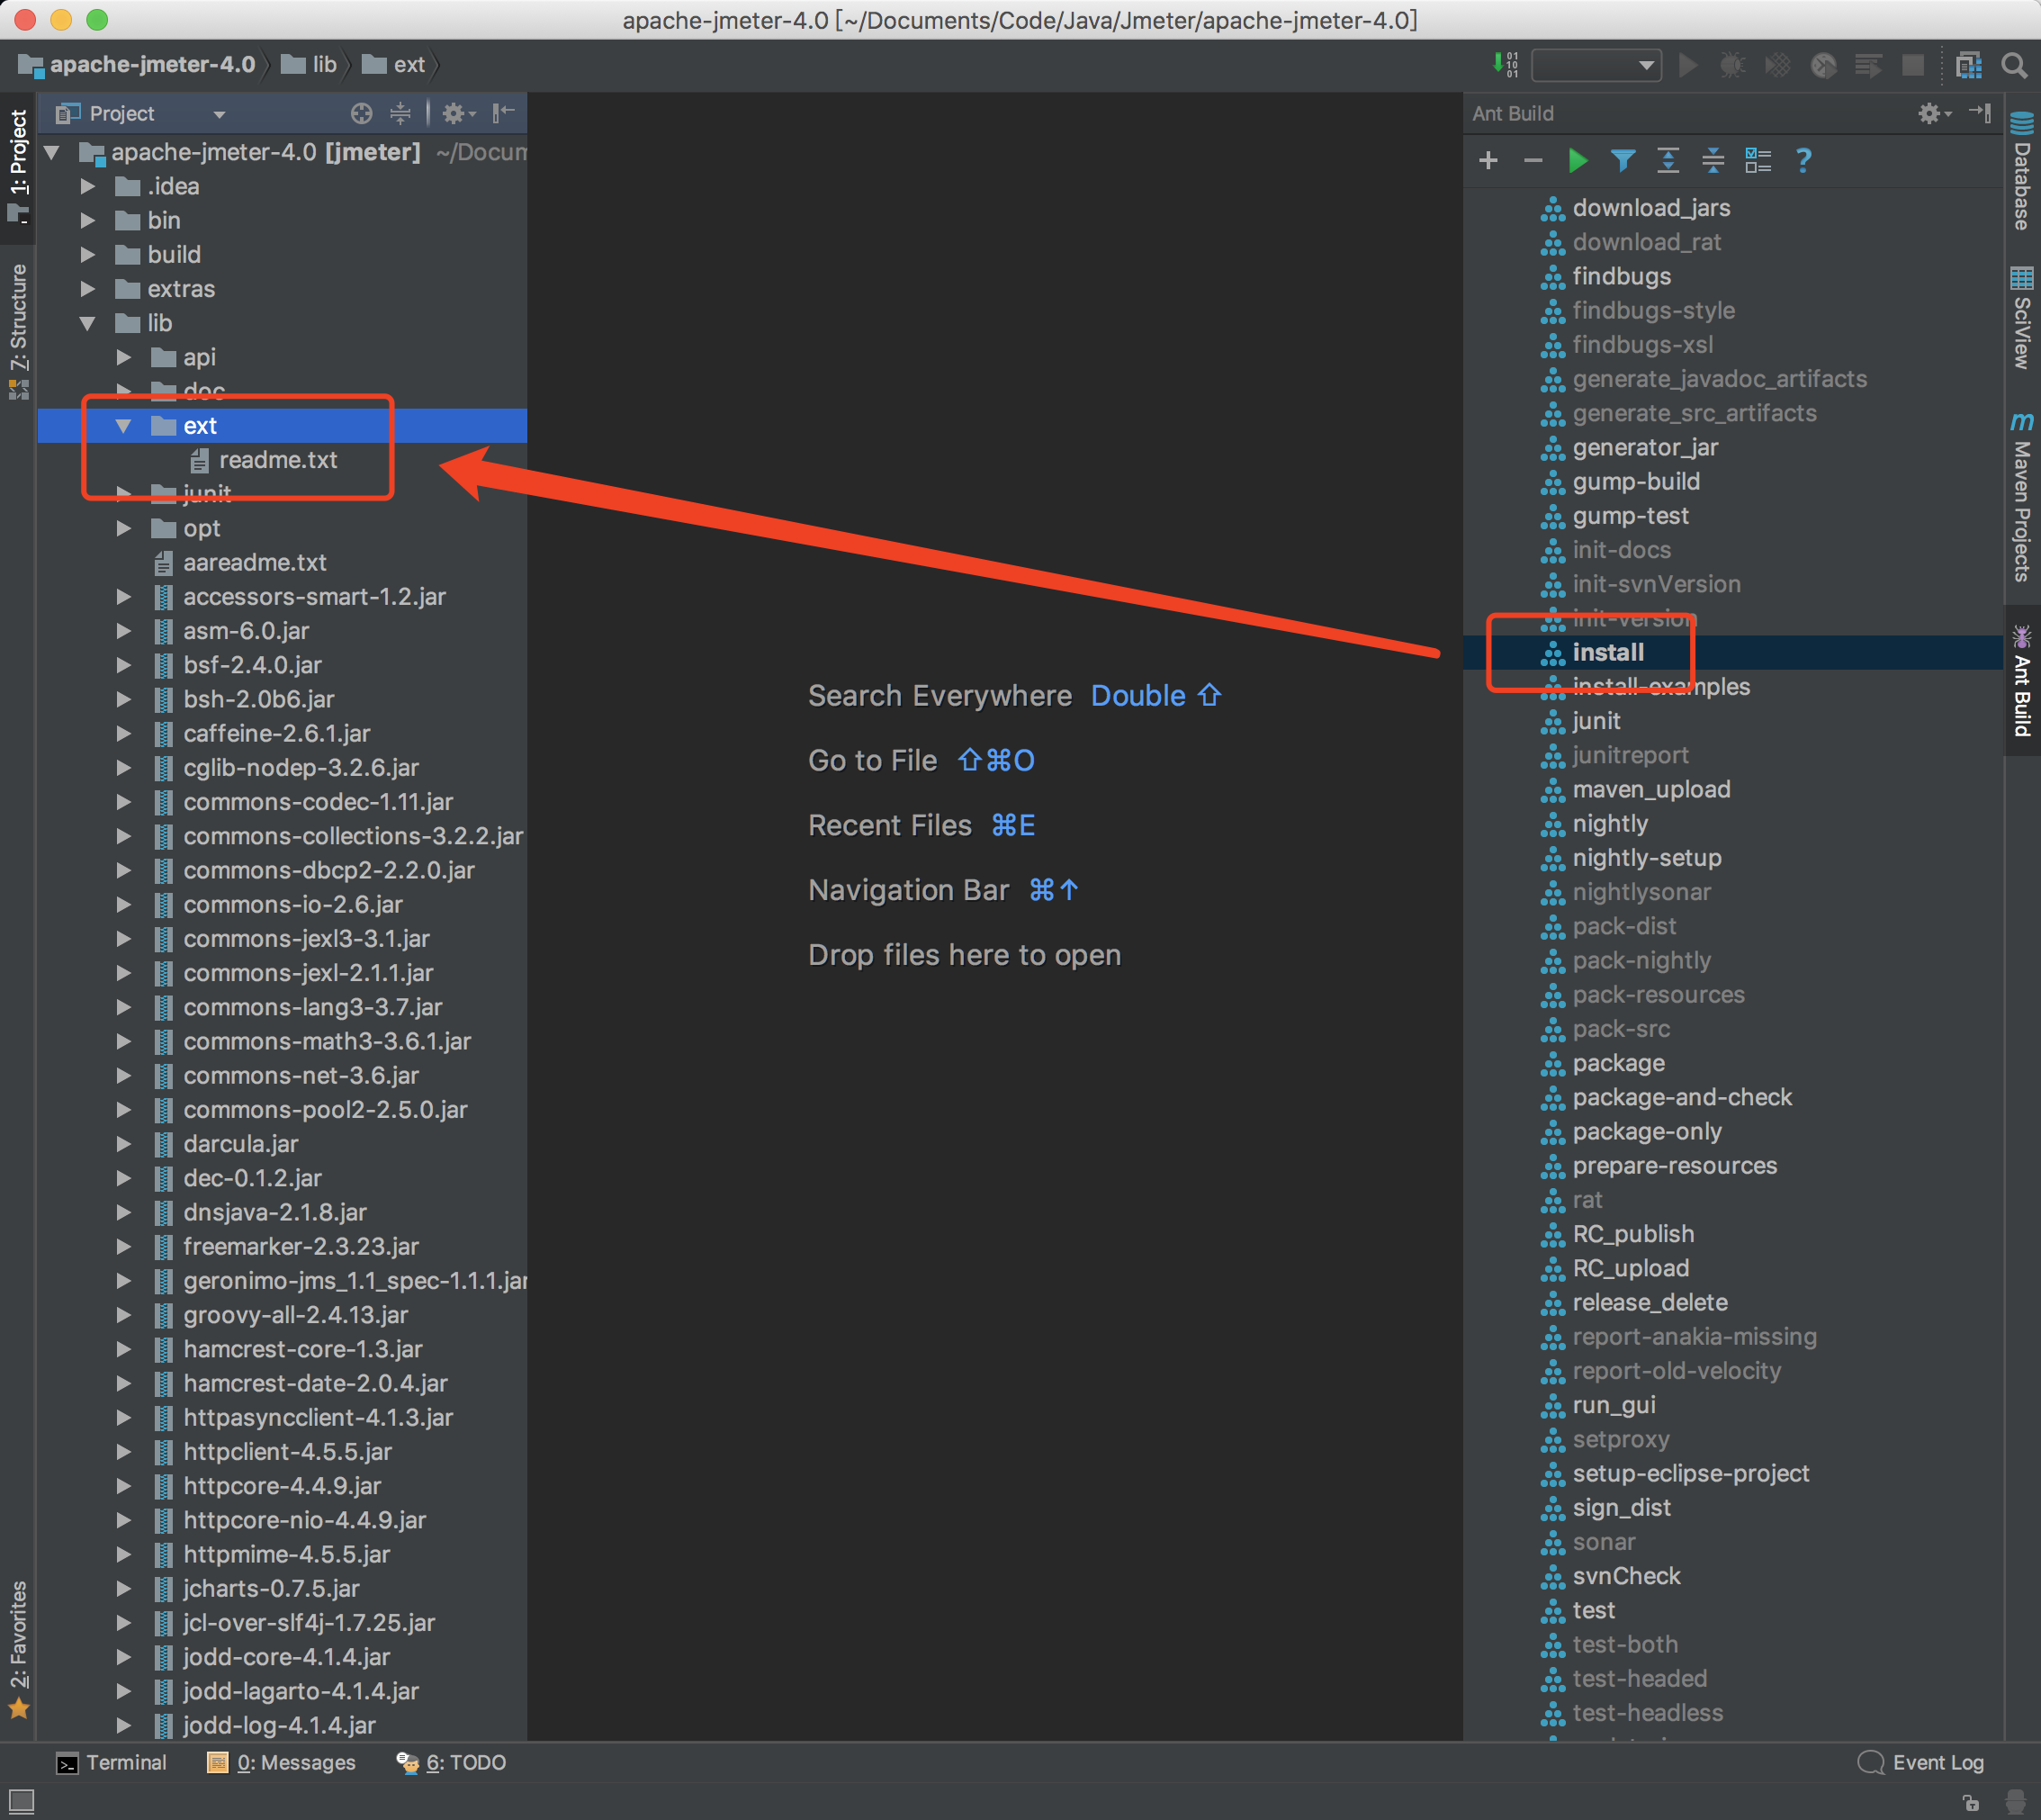
Task: Collapse the apache-jmeter-4.0 root node
Action: [53, 152]
